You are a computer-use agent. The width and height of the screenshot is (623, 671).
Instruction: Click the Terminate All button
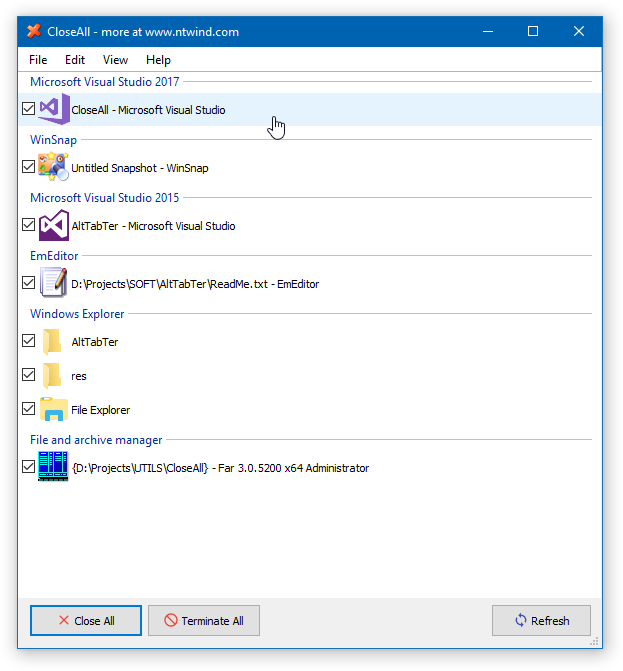coord(204,621)
